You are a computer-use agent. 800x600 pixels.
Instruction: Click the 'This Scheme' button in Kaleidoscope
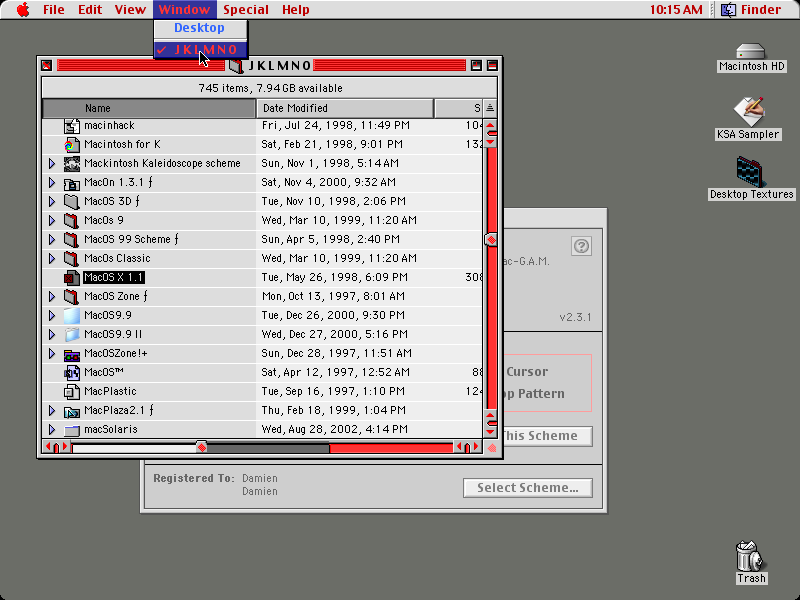(x=547, y=436)
